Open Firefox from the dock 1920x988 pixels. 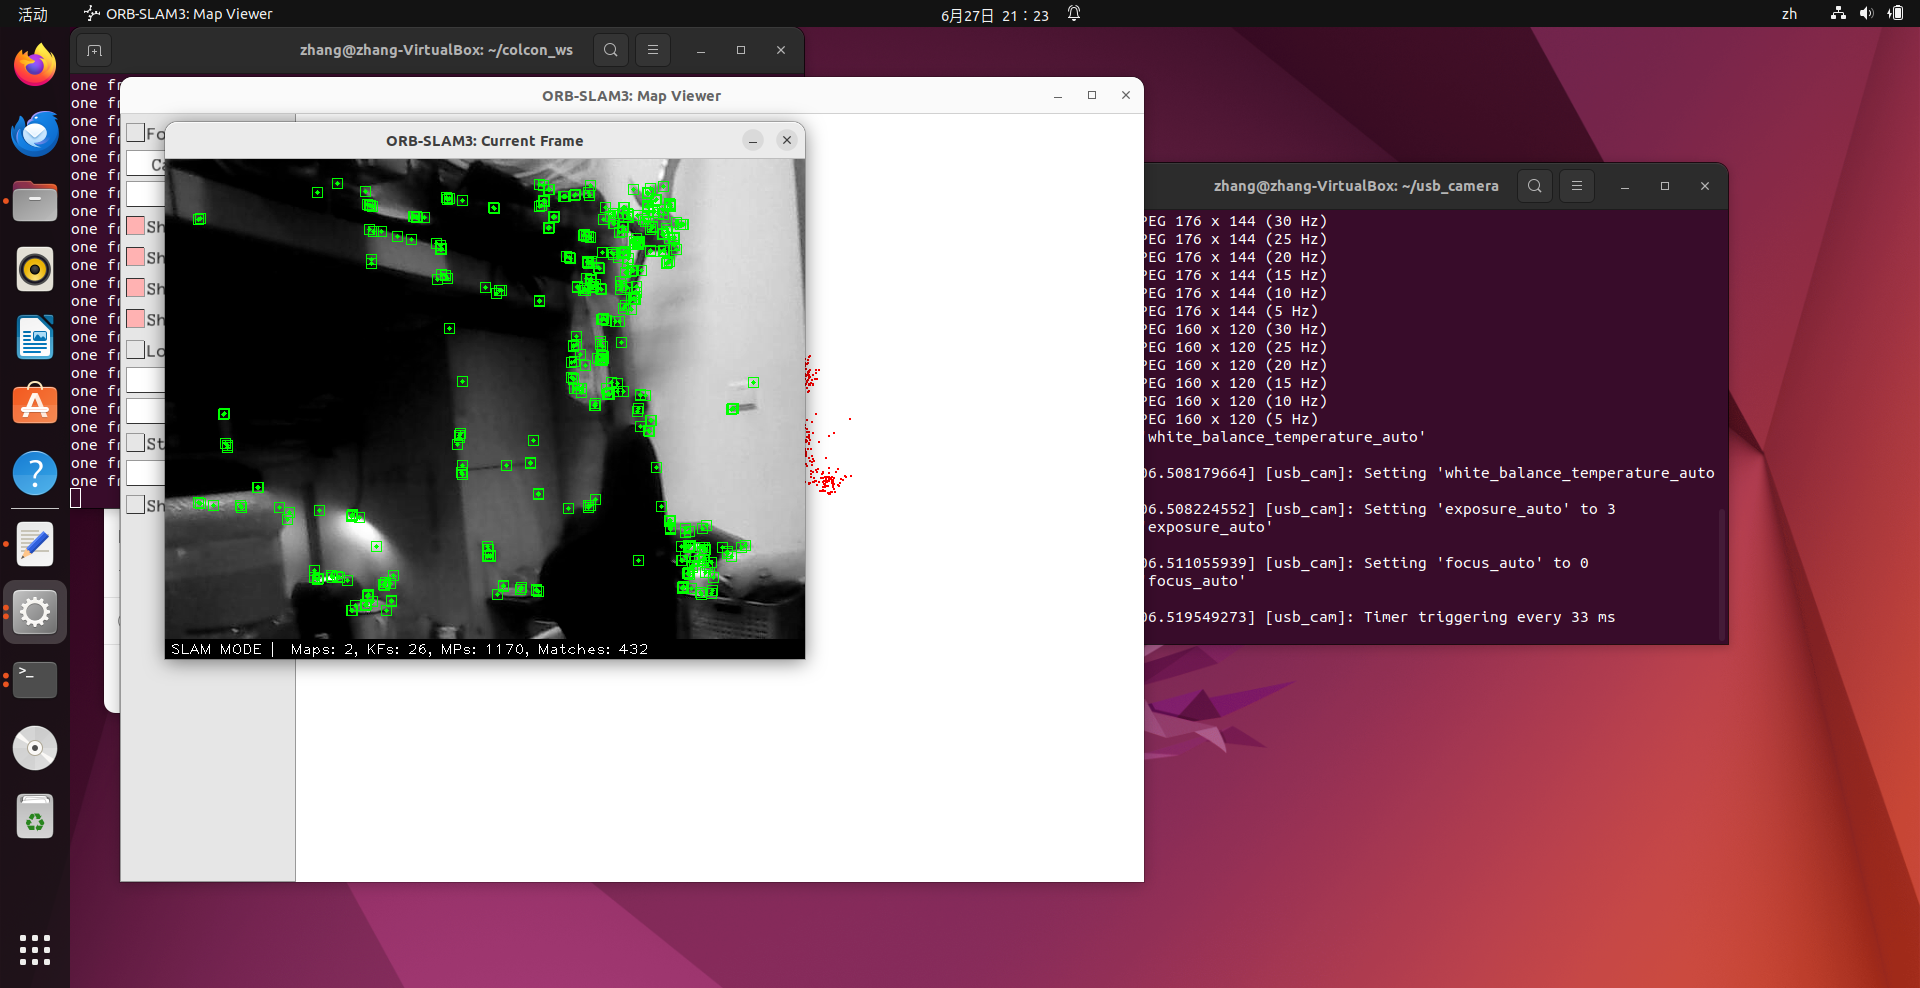tap(35, 65)
